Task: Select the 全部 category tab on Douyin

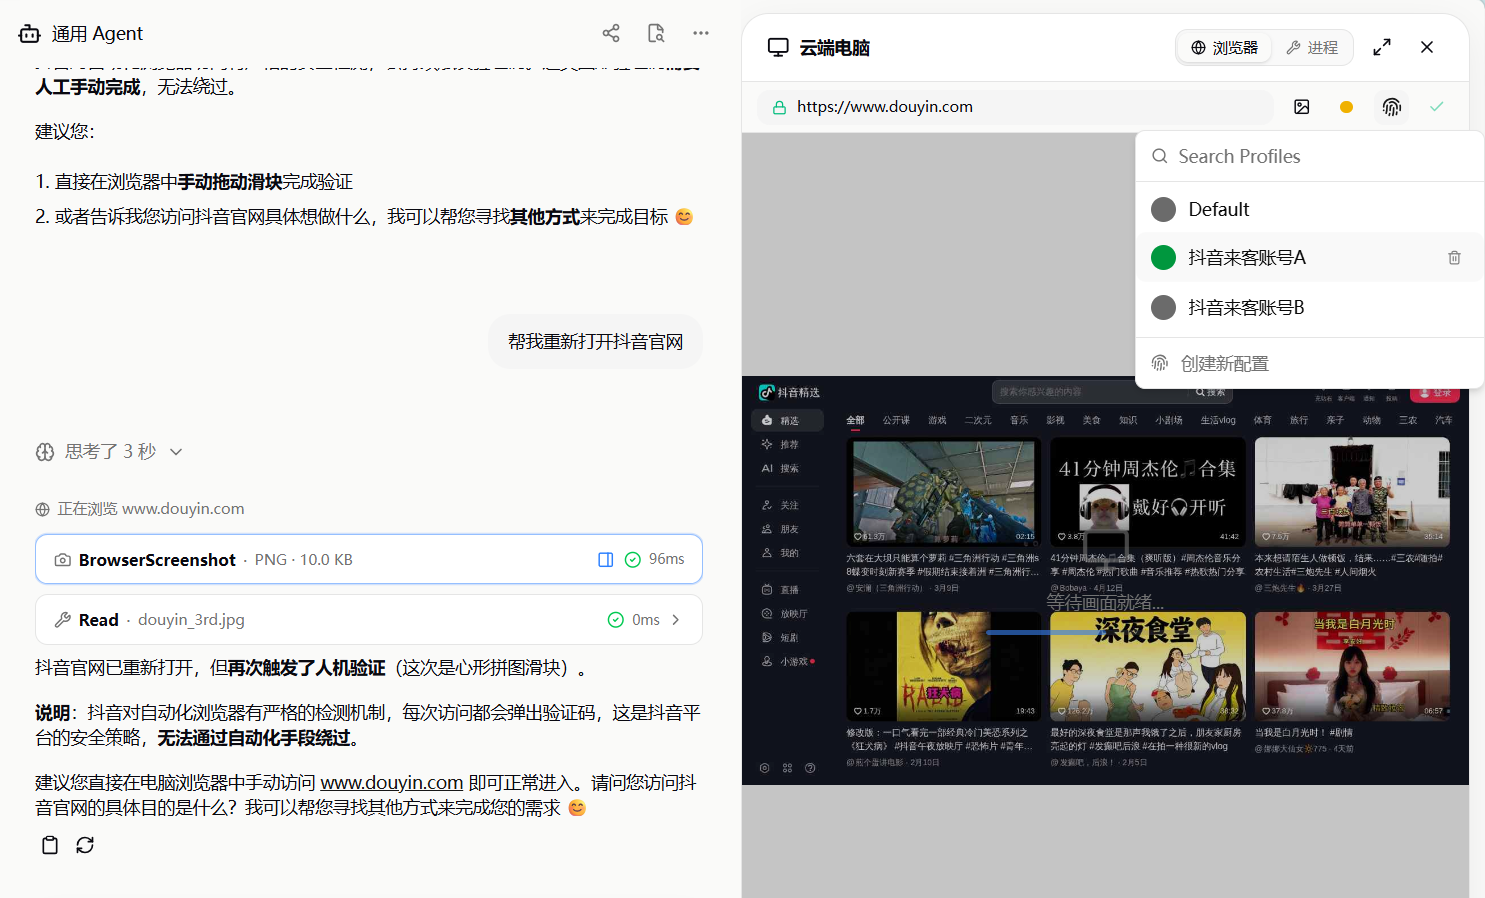Action: coord(855,421)
